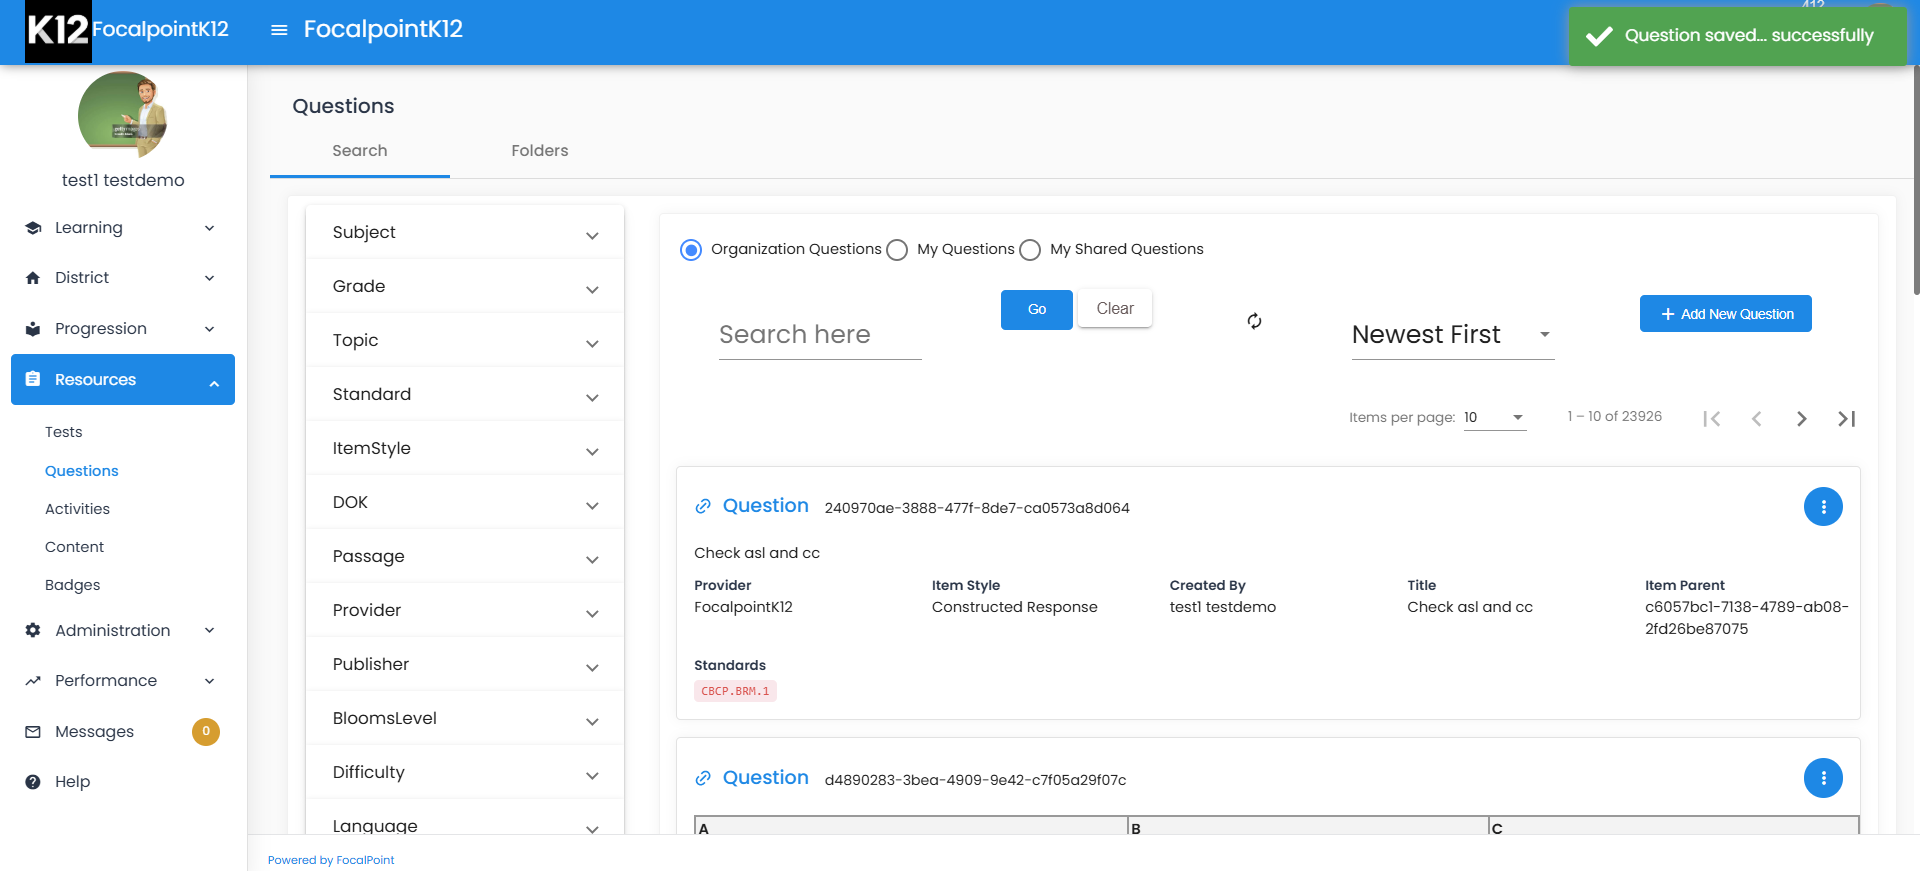Click the Add New Question button
1920x871 pixels.
1725,314
